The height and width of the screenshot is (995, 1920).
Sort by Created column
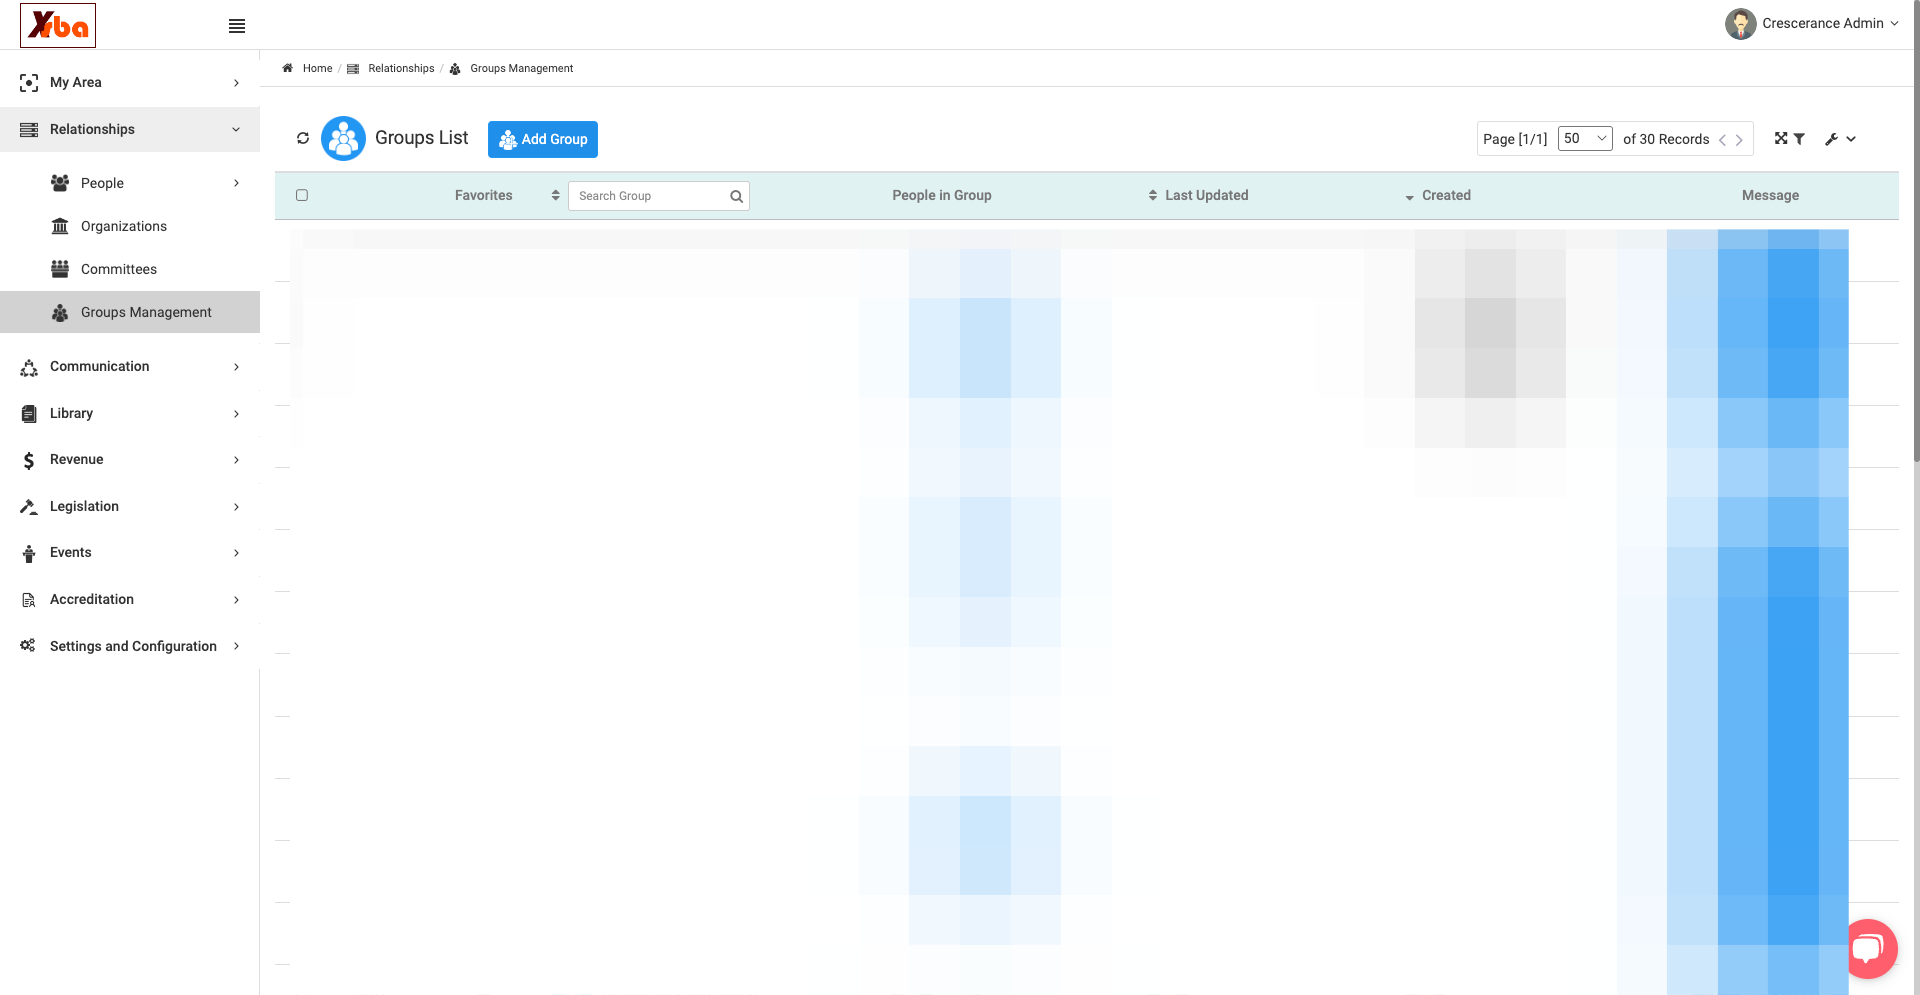pos(1438,196)
